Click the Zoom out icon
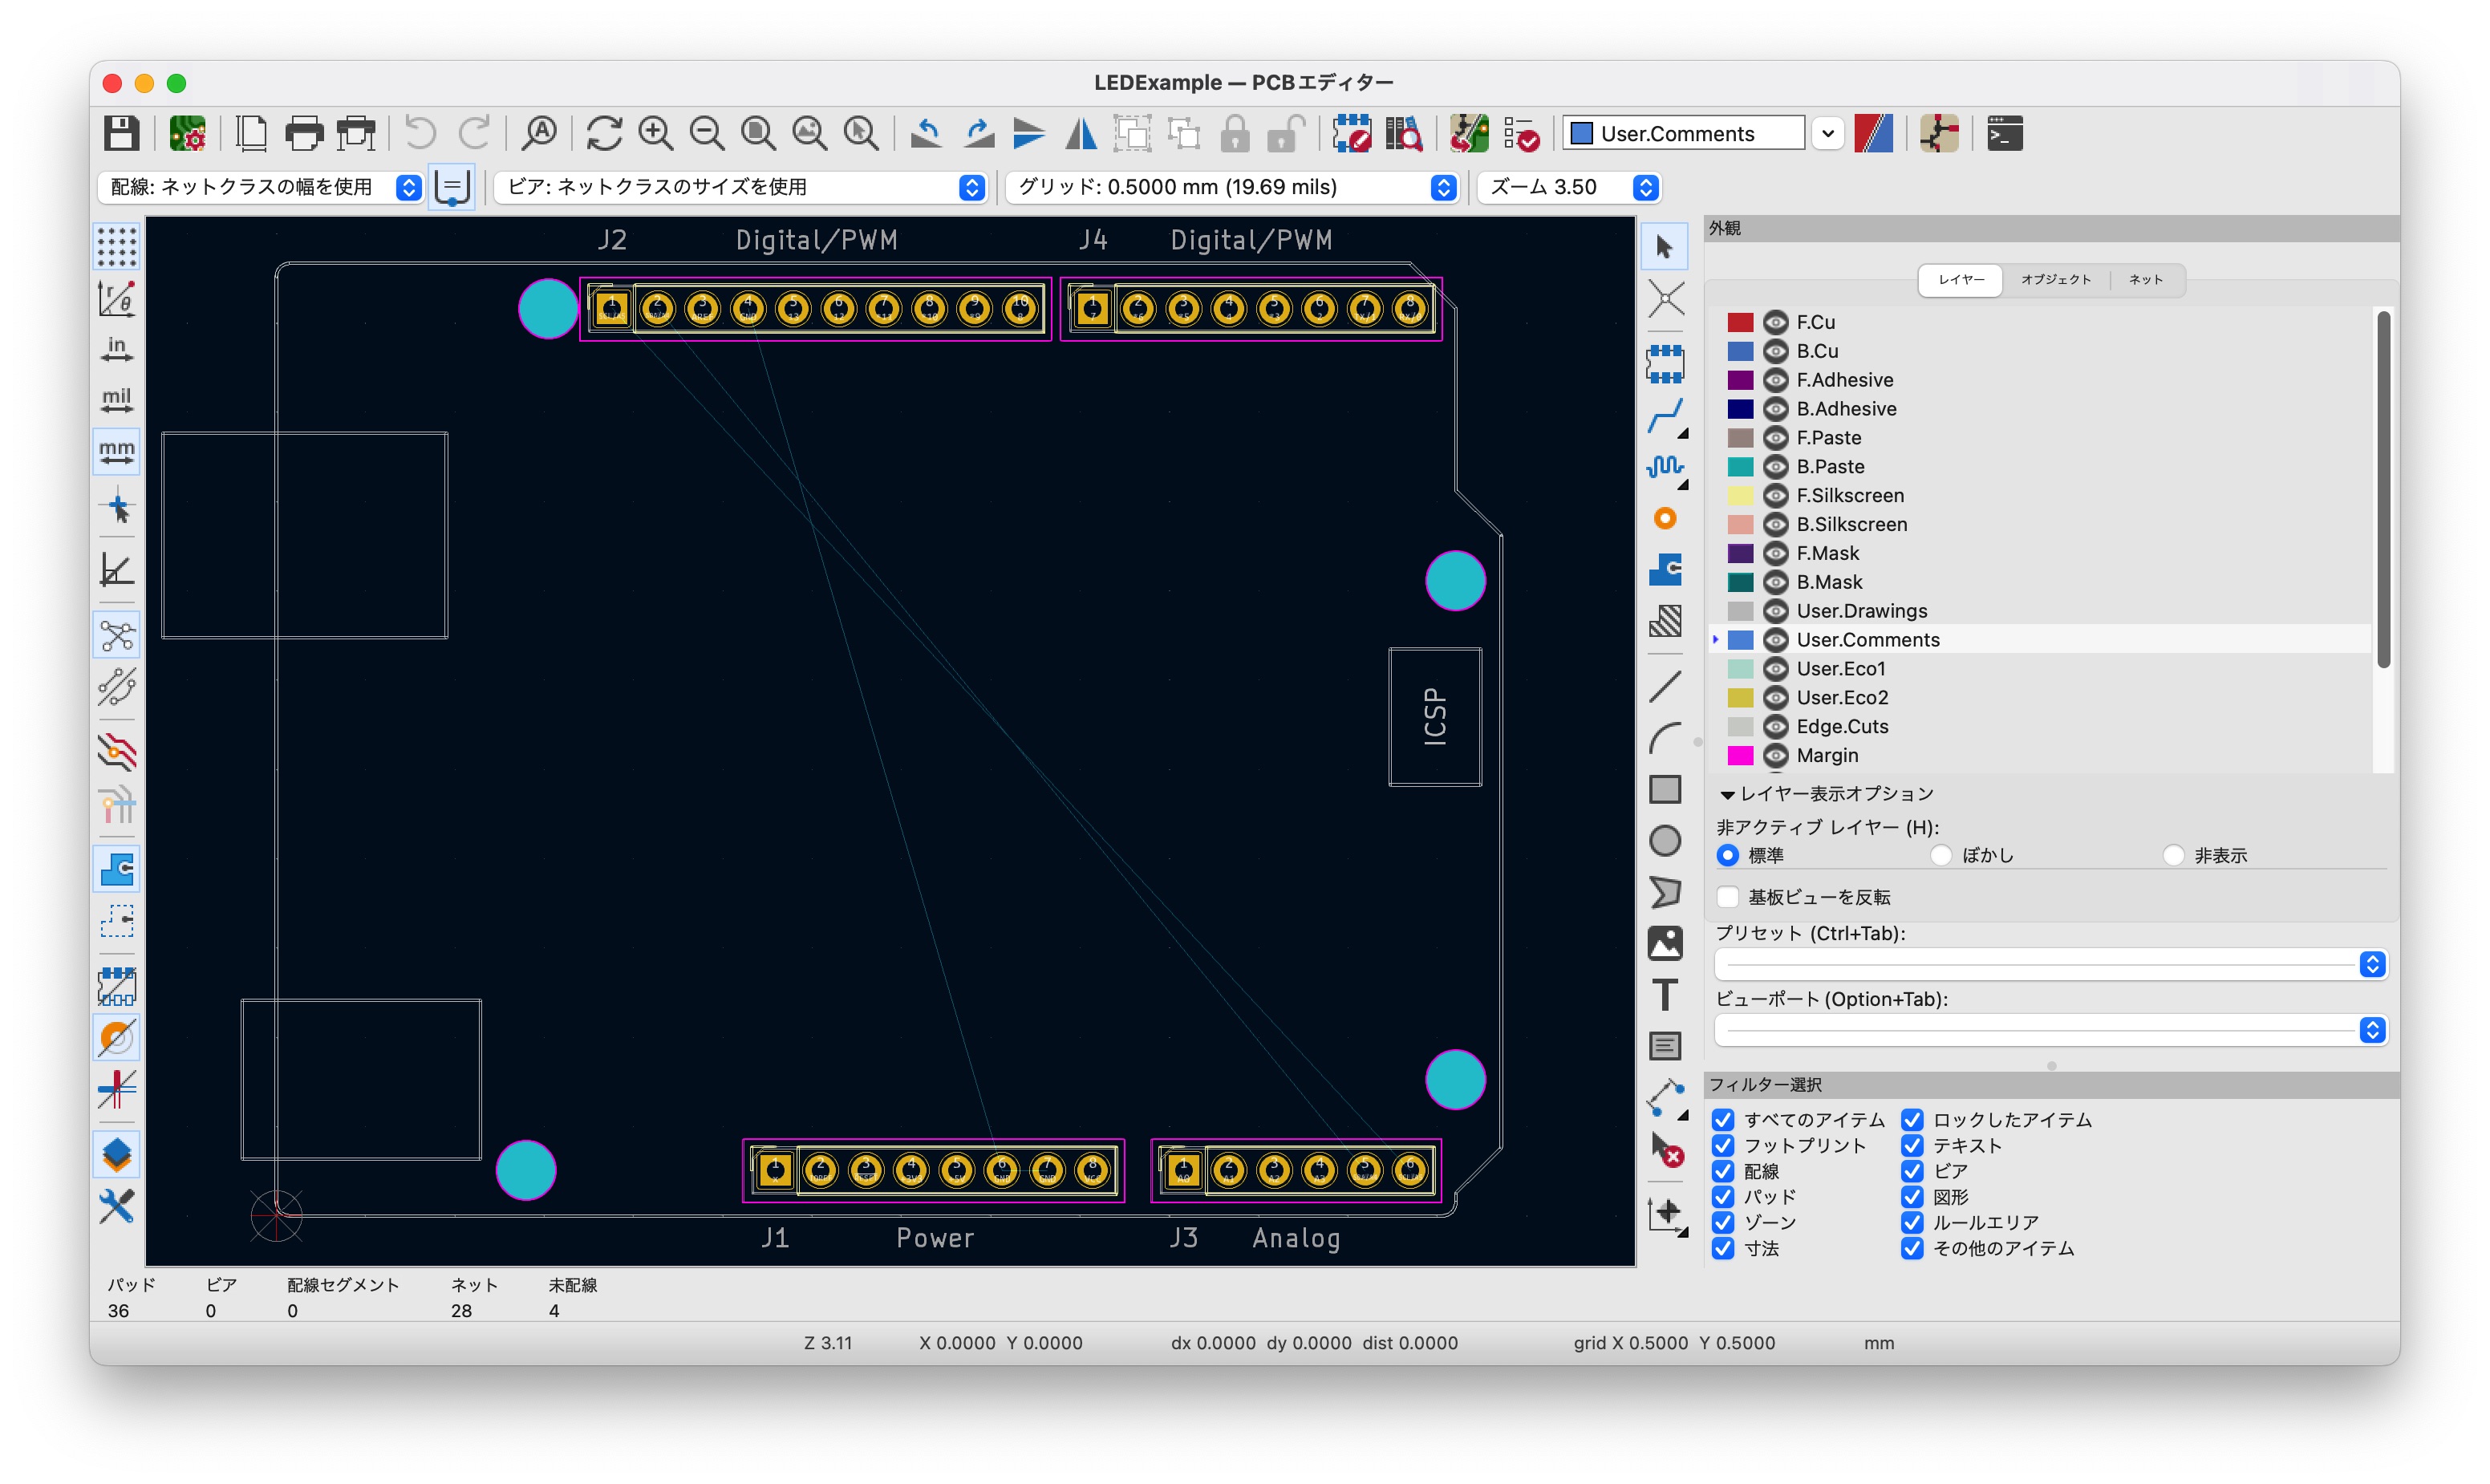The height and width of the screenshot is (1484, 2490). 707,133
